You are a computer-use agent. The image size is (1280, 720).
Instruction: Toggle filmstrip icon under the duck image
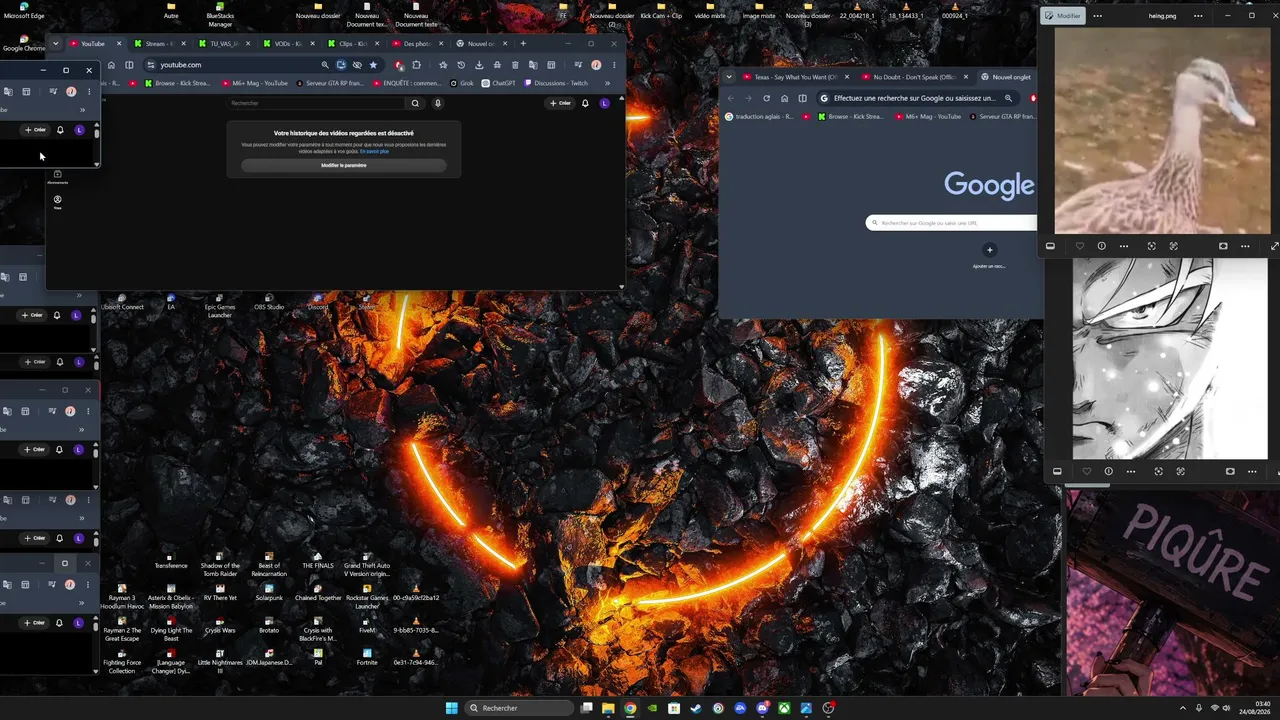point(1050,246)
